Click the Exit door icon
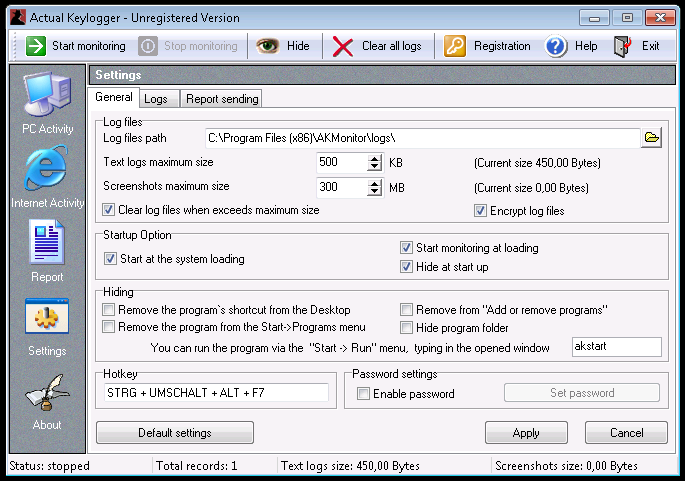The image size is (685, 481). coord(623,46)
